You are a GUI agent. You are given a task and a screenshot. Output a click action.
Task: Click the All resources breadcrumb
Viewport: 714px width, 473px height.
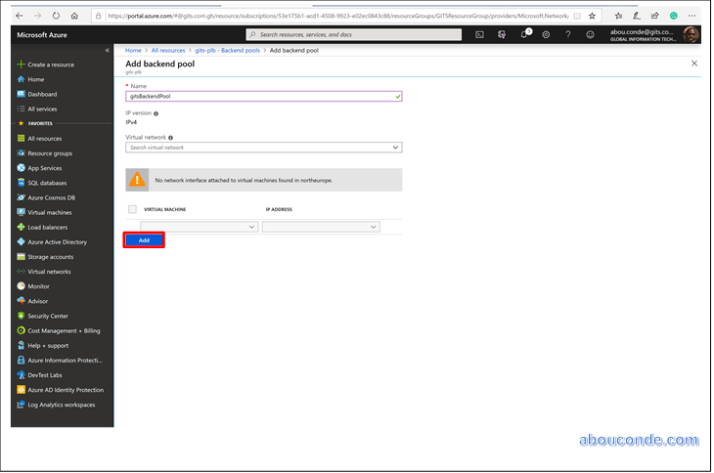coord(168,49)
